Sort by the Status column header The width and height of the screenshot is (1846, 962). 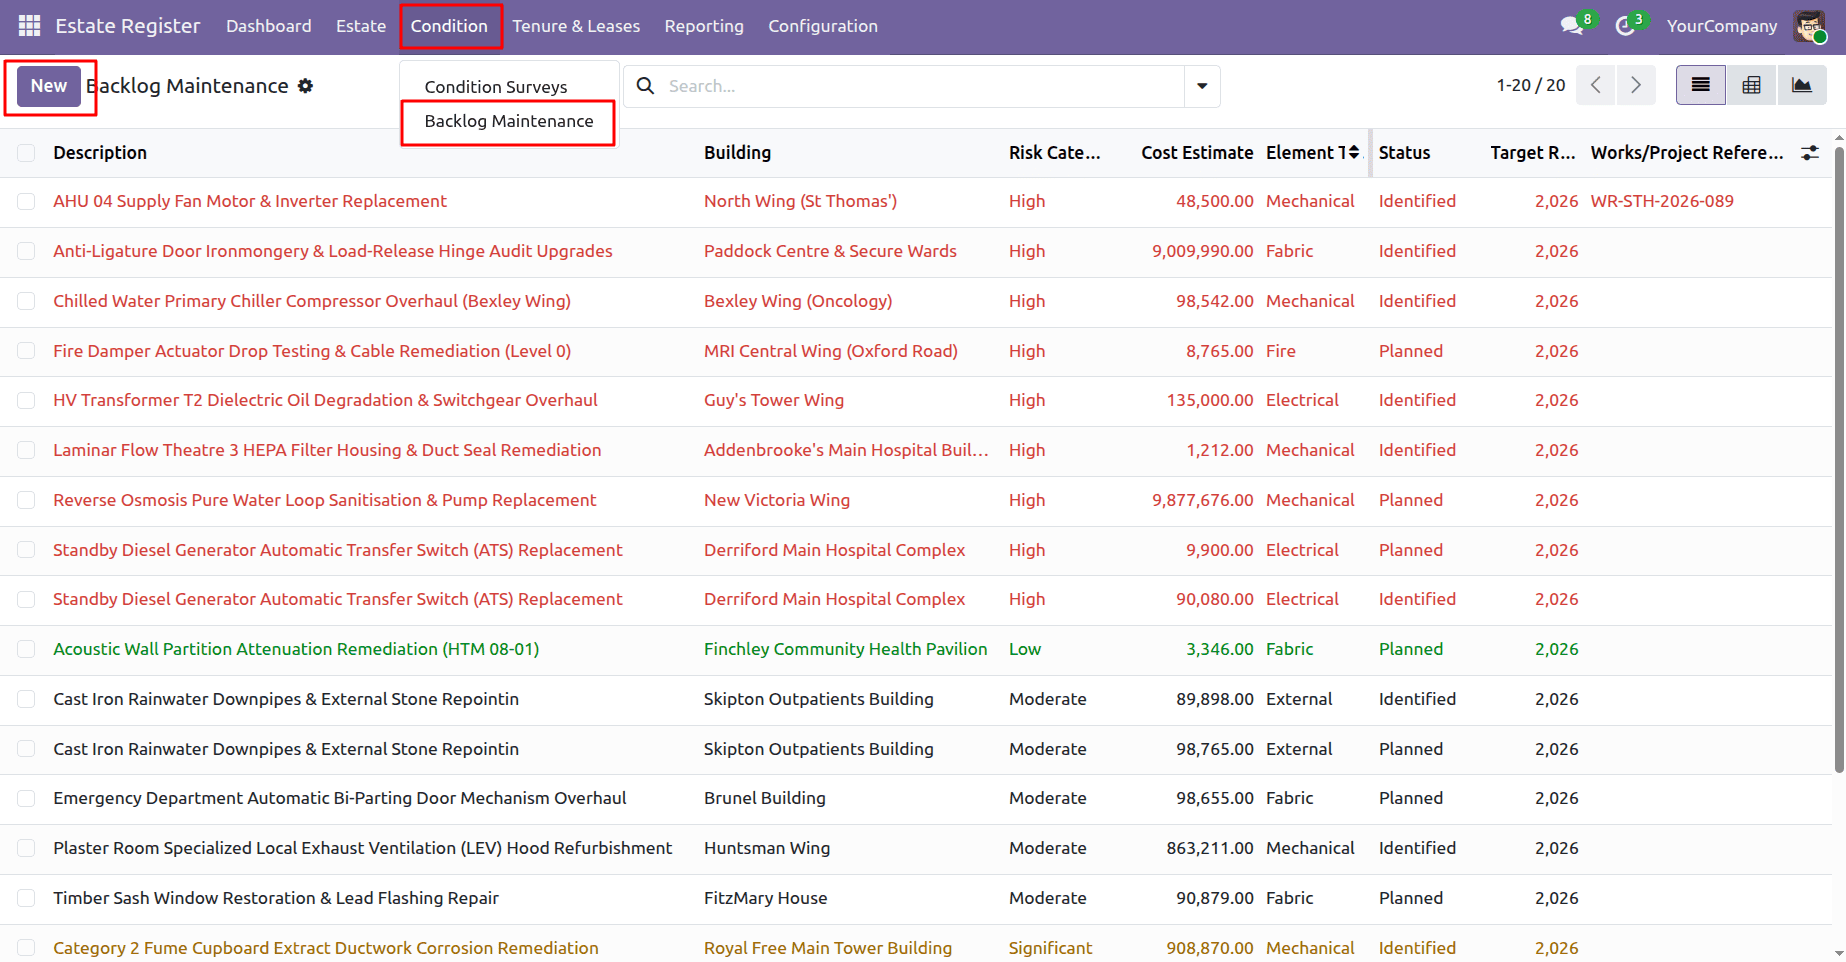pos(1404,153)
